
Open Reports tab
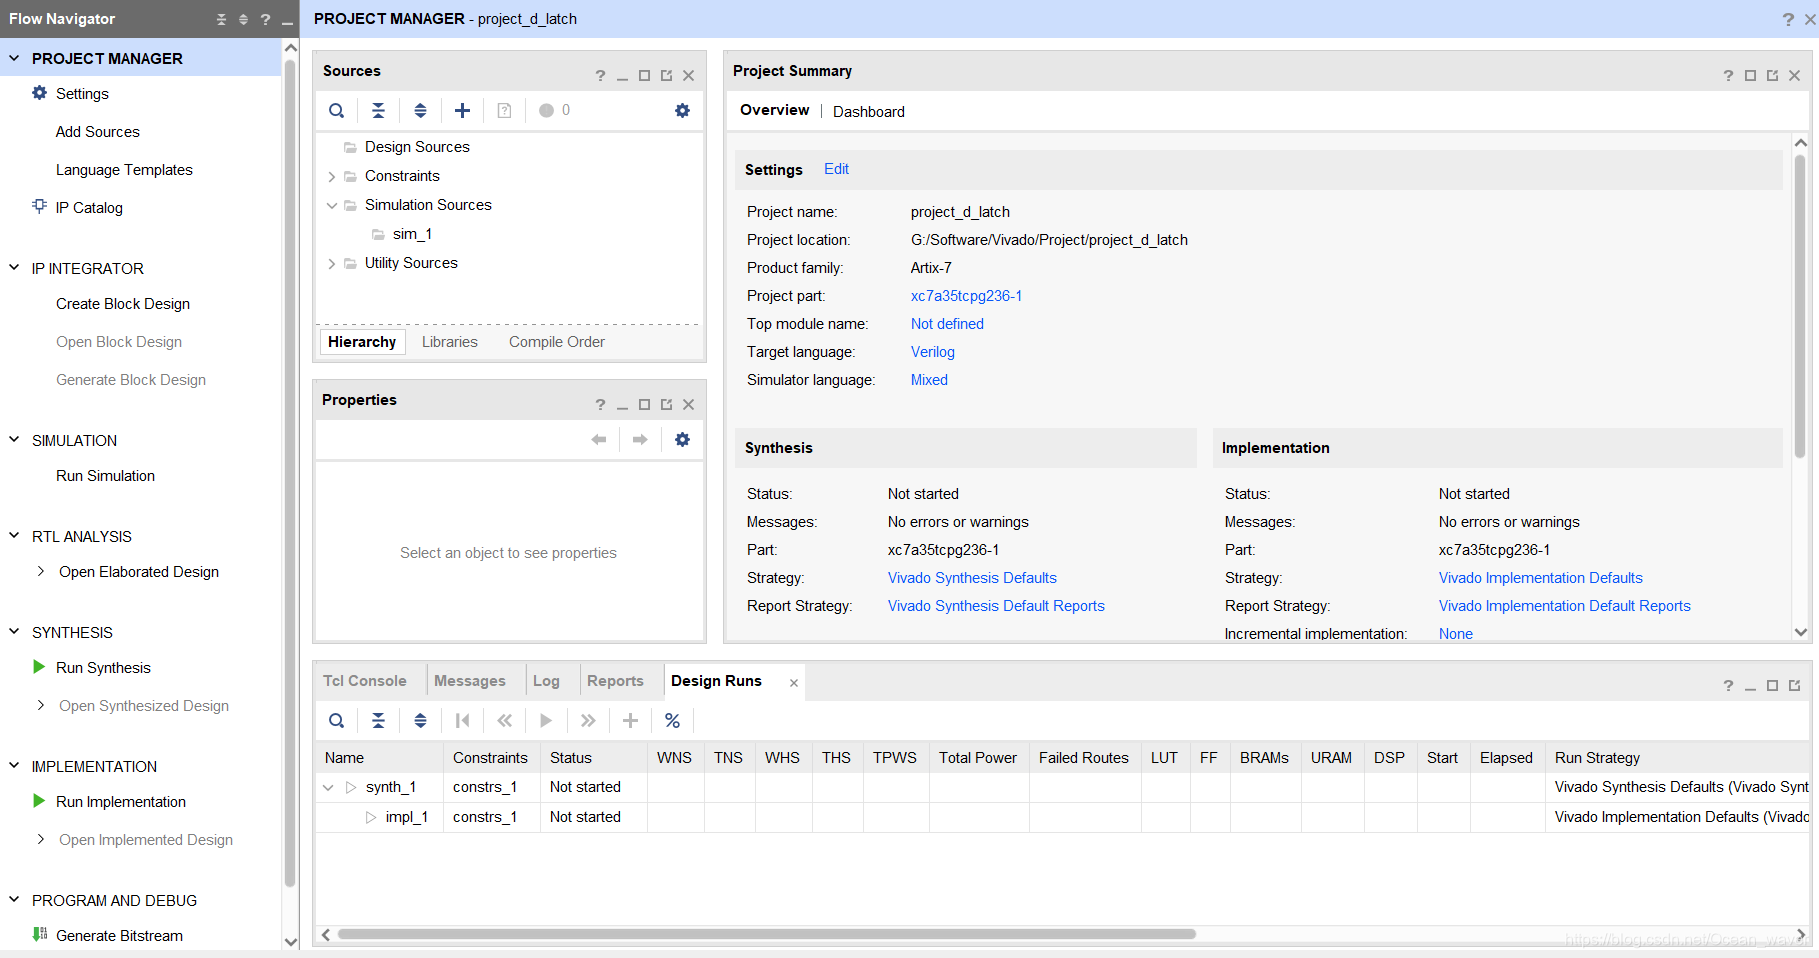tap(615, 681)
